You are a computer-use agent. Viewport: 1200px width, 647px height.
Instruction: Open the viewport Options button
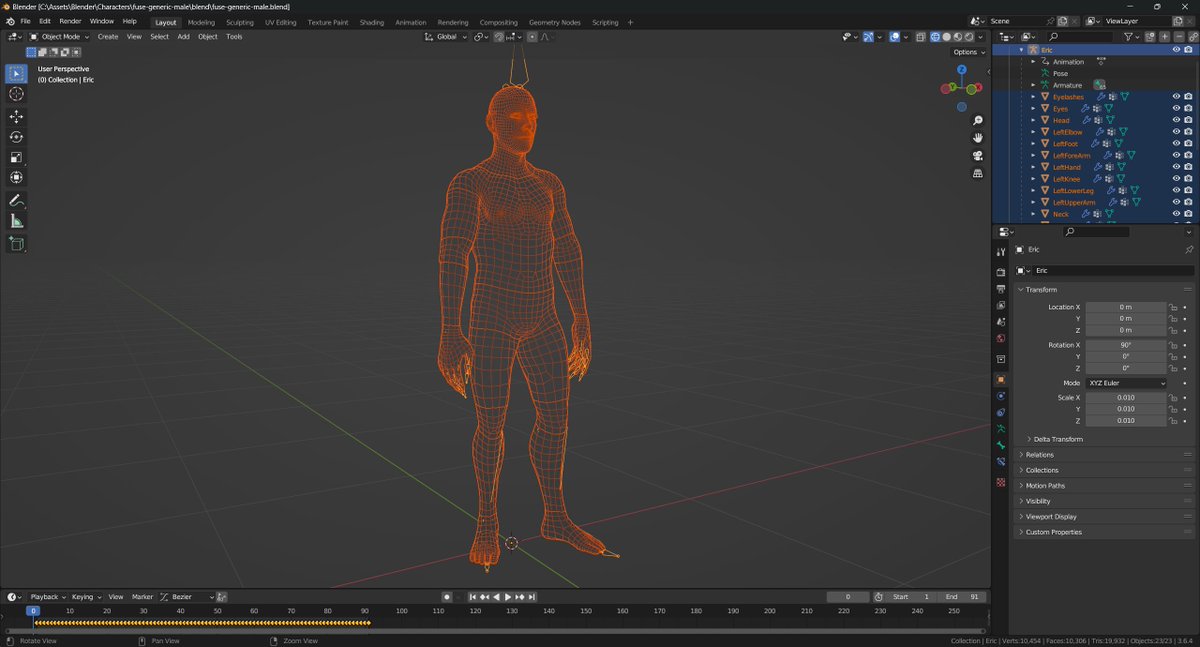[968, 52]
